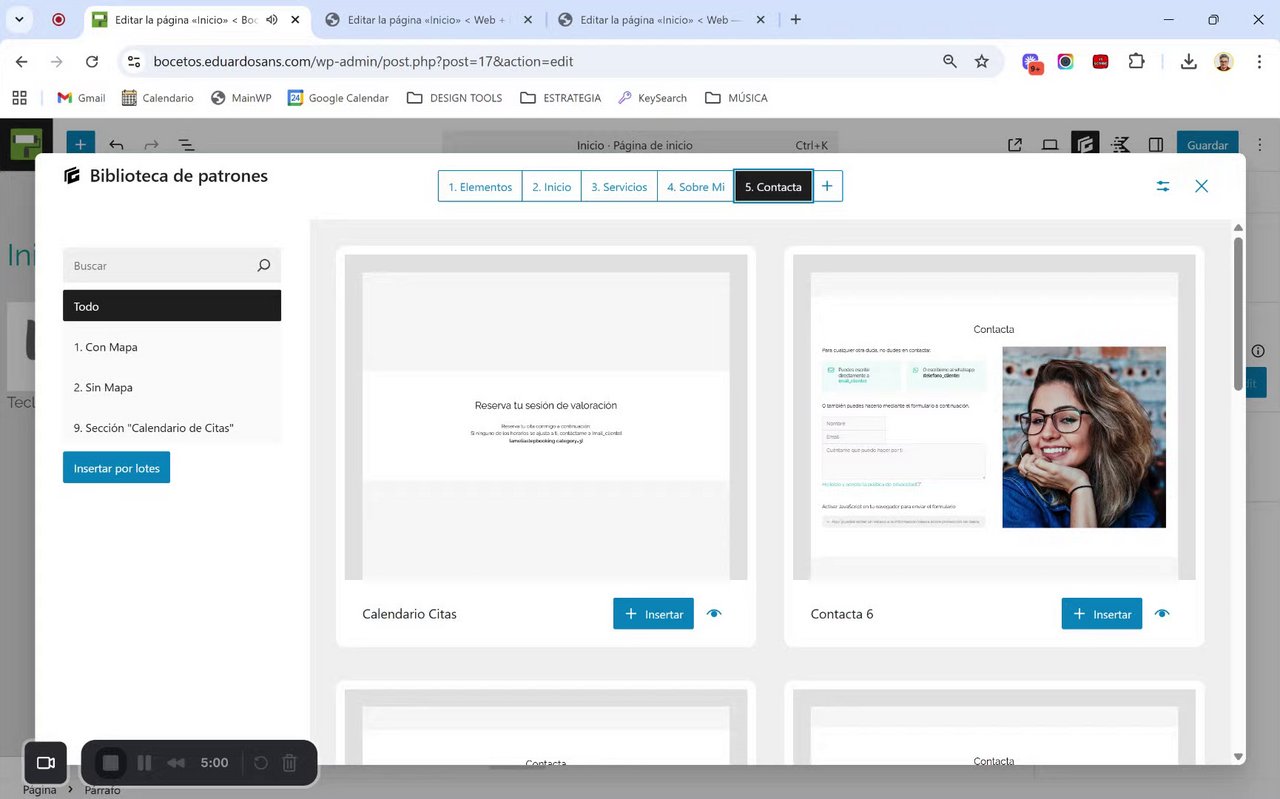Image resolution: width=1280 pixels, height=799 pixels.
Task: Open the MainWP bookmark
Action: (x=241, y=98)
